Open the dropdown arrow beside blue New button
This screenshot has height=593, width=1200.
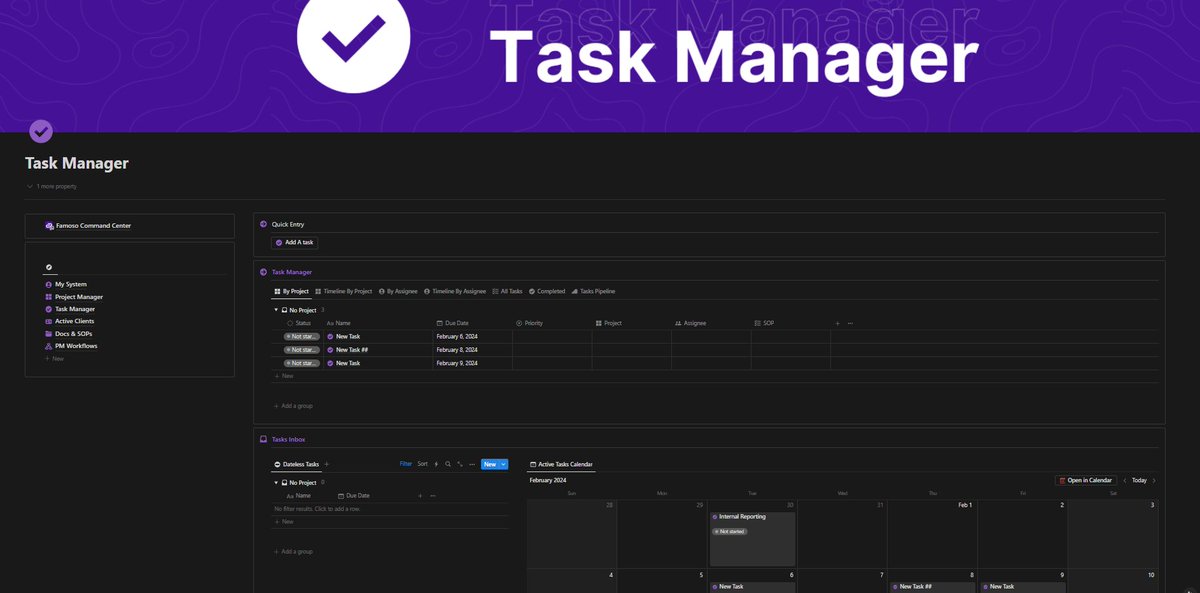coord(503,464)
